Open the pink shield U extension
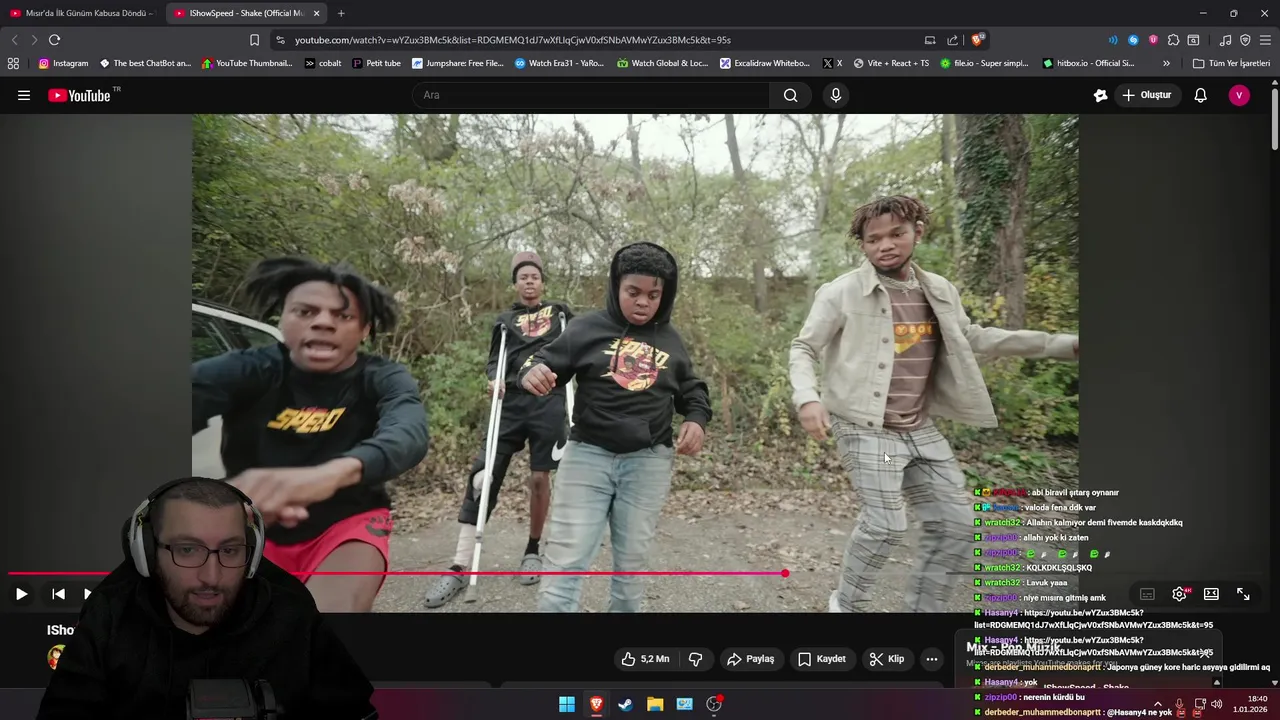 pyautogui.click(x=1153, y=40)
